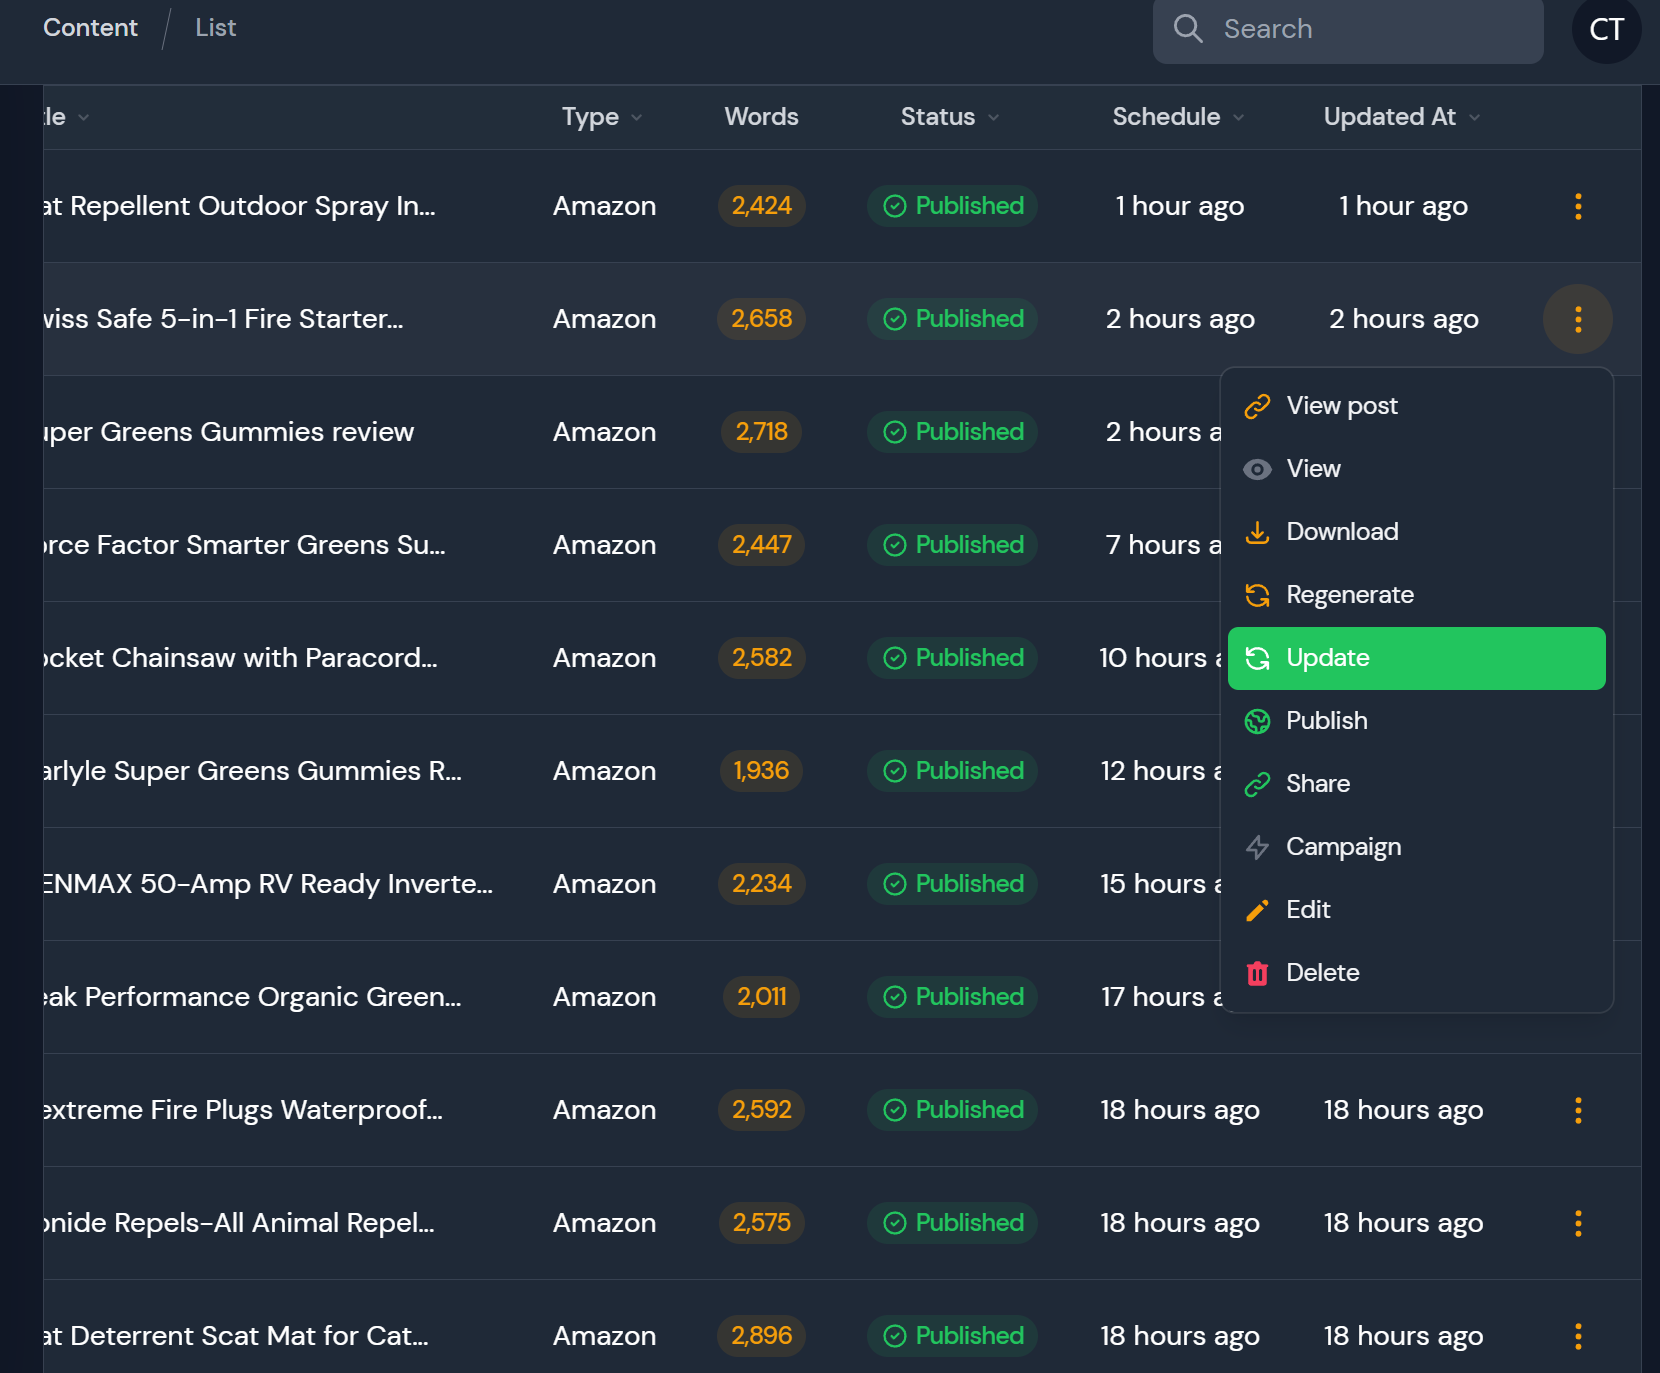
Task: Open the Status column filter dropdown
Action: tap(949, 117)
